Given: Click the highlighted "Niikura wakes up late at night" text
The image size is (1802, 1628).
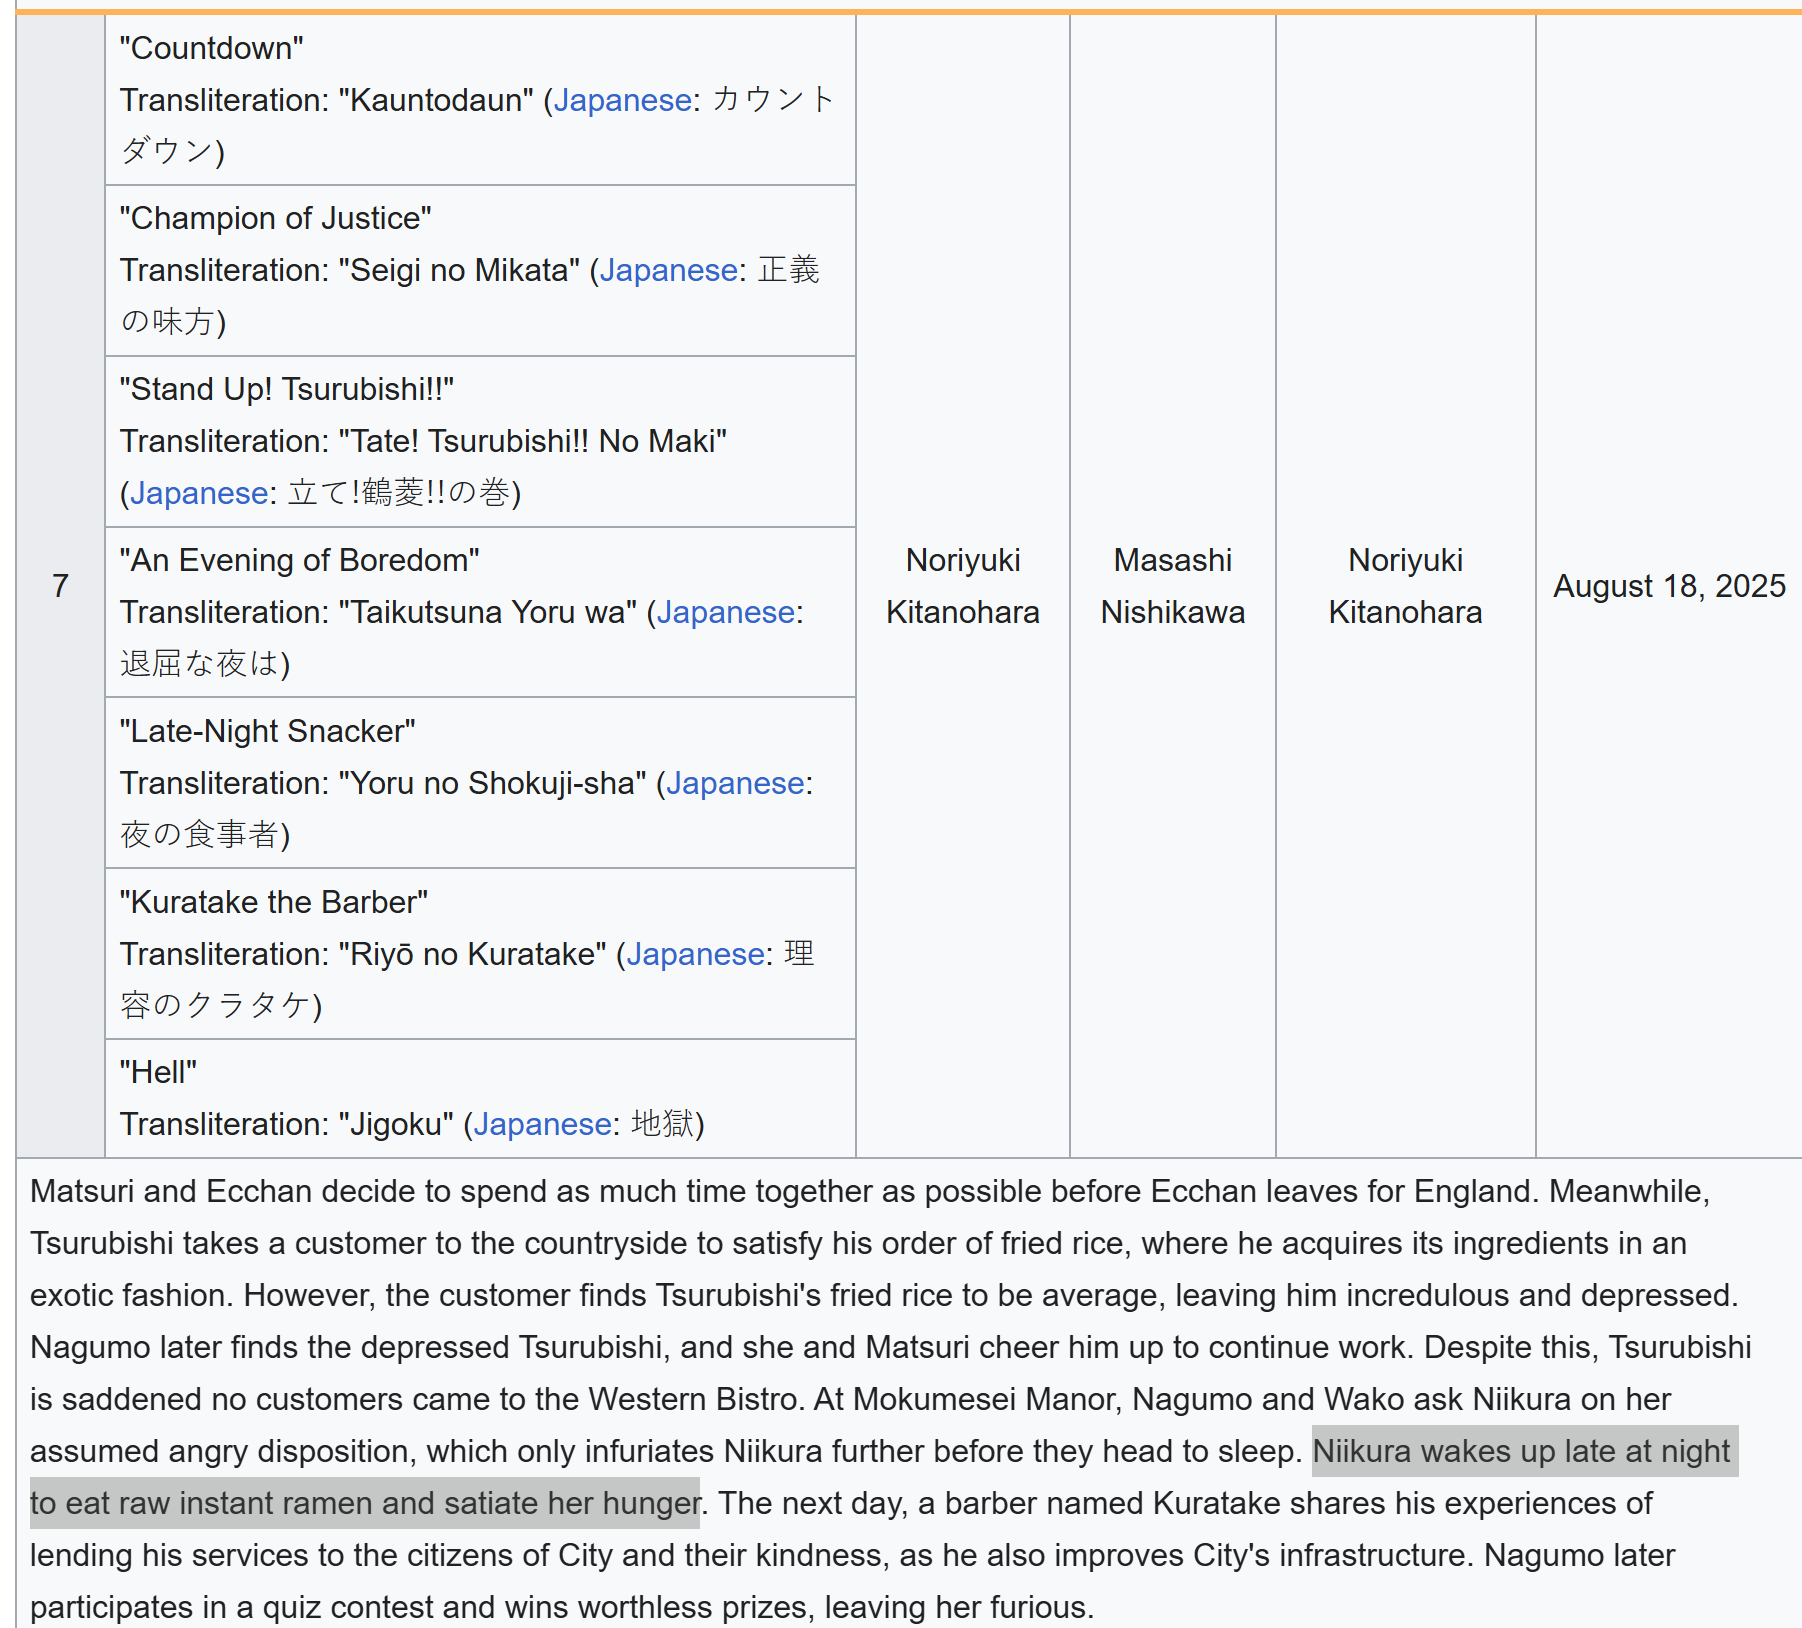Looking at the screenshot, I should click(x=1521, y=1451).
